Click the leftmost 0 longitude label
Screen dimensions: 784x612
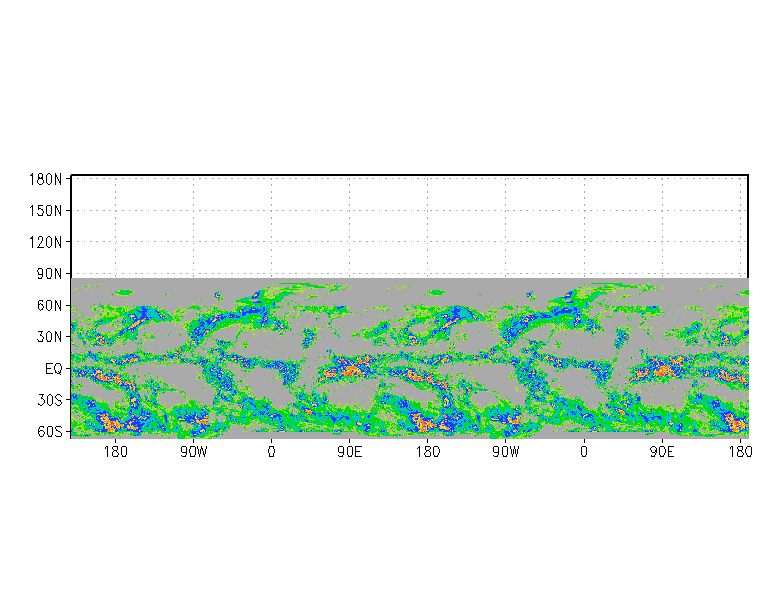(271, 452)
